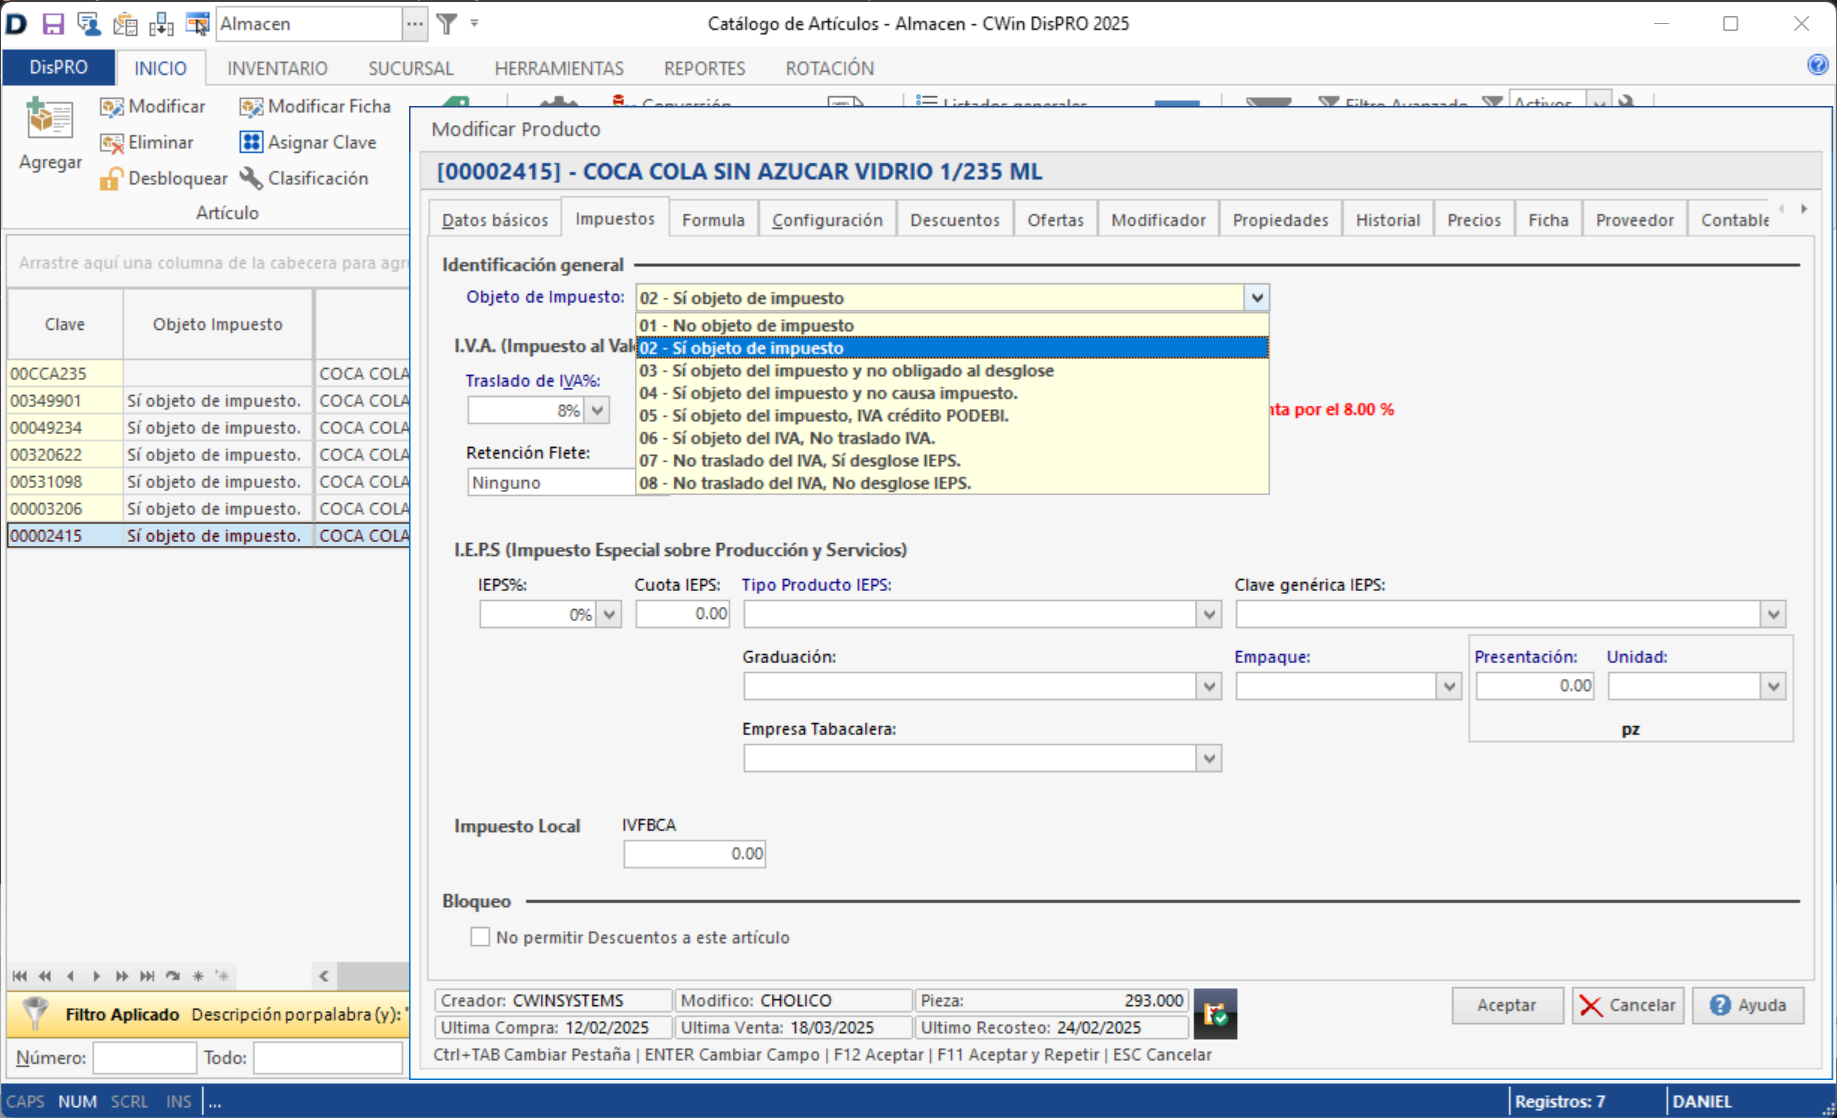1837x1118 pixels.
Task: Click the Objeto Impuesto column header
Action: click(218, 324)
